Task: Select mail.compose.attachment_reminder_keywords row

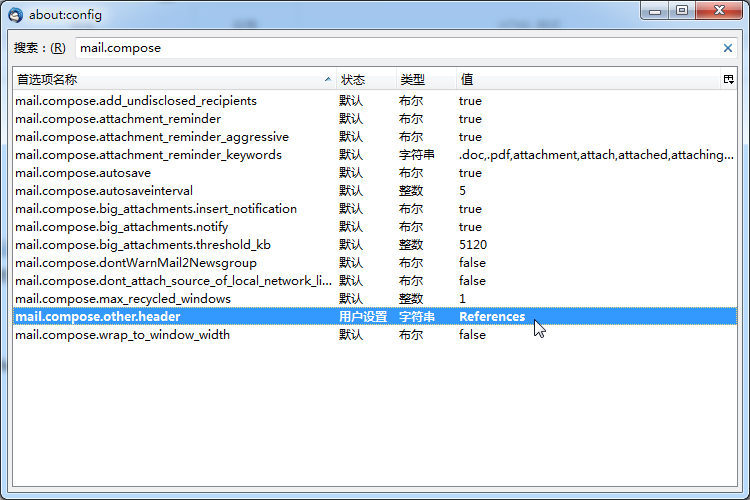Action: point(375,155)
